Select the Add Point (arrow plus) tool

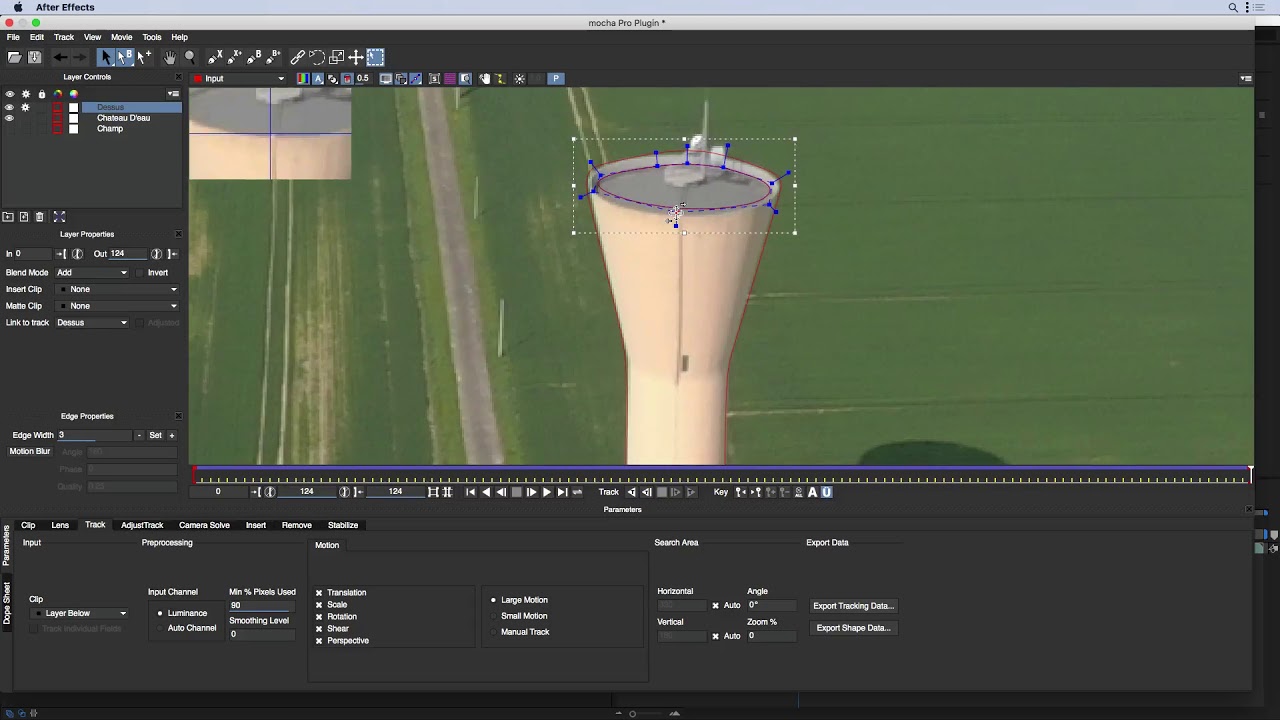[145, 58]
